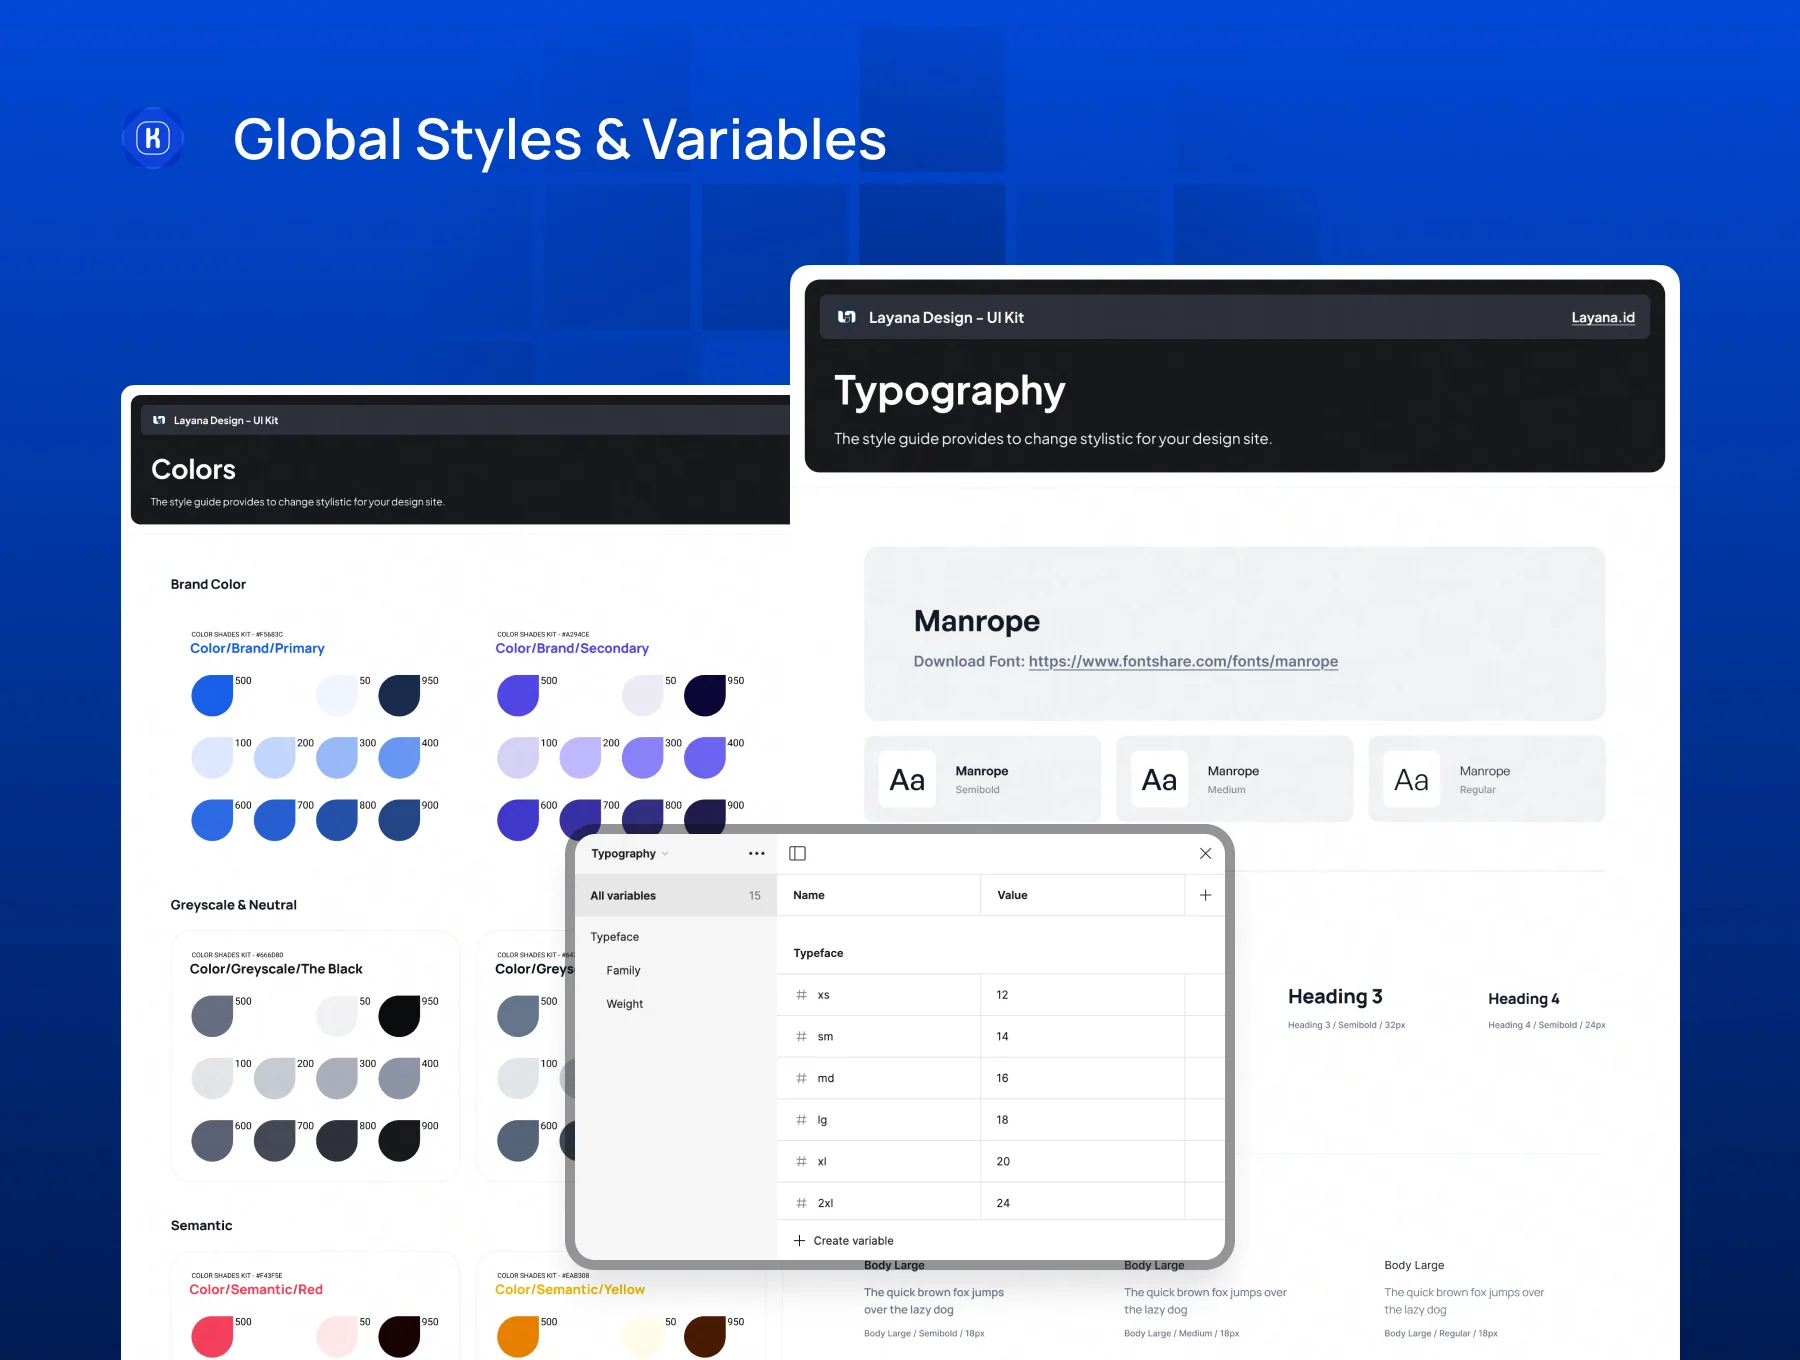Select the Semantic Yellow 500 swatch
Image resolution: width=1800 pixels, height=1360 pixels.
click(518, 1336)
